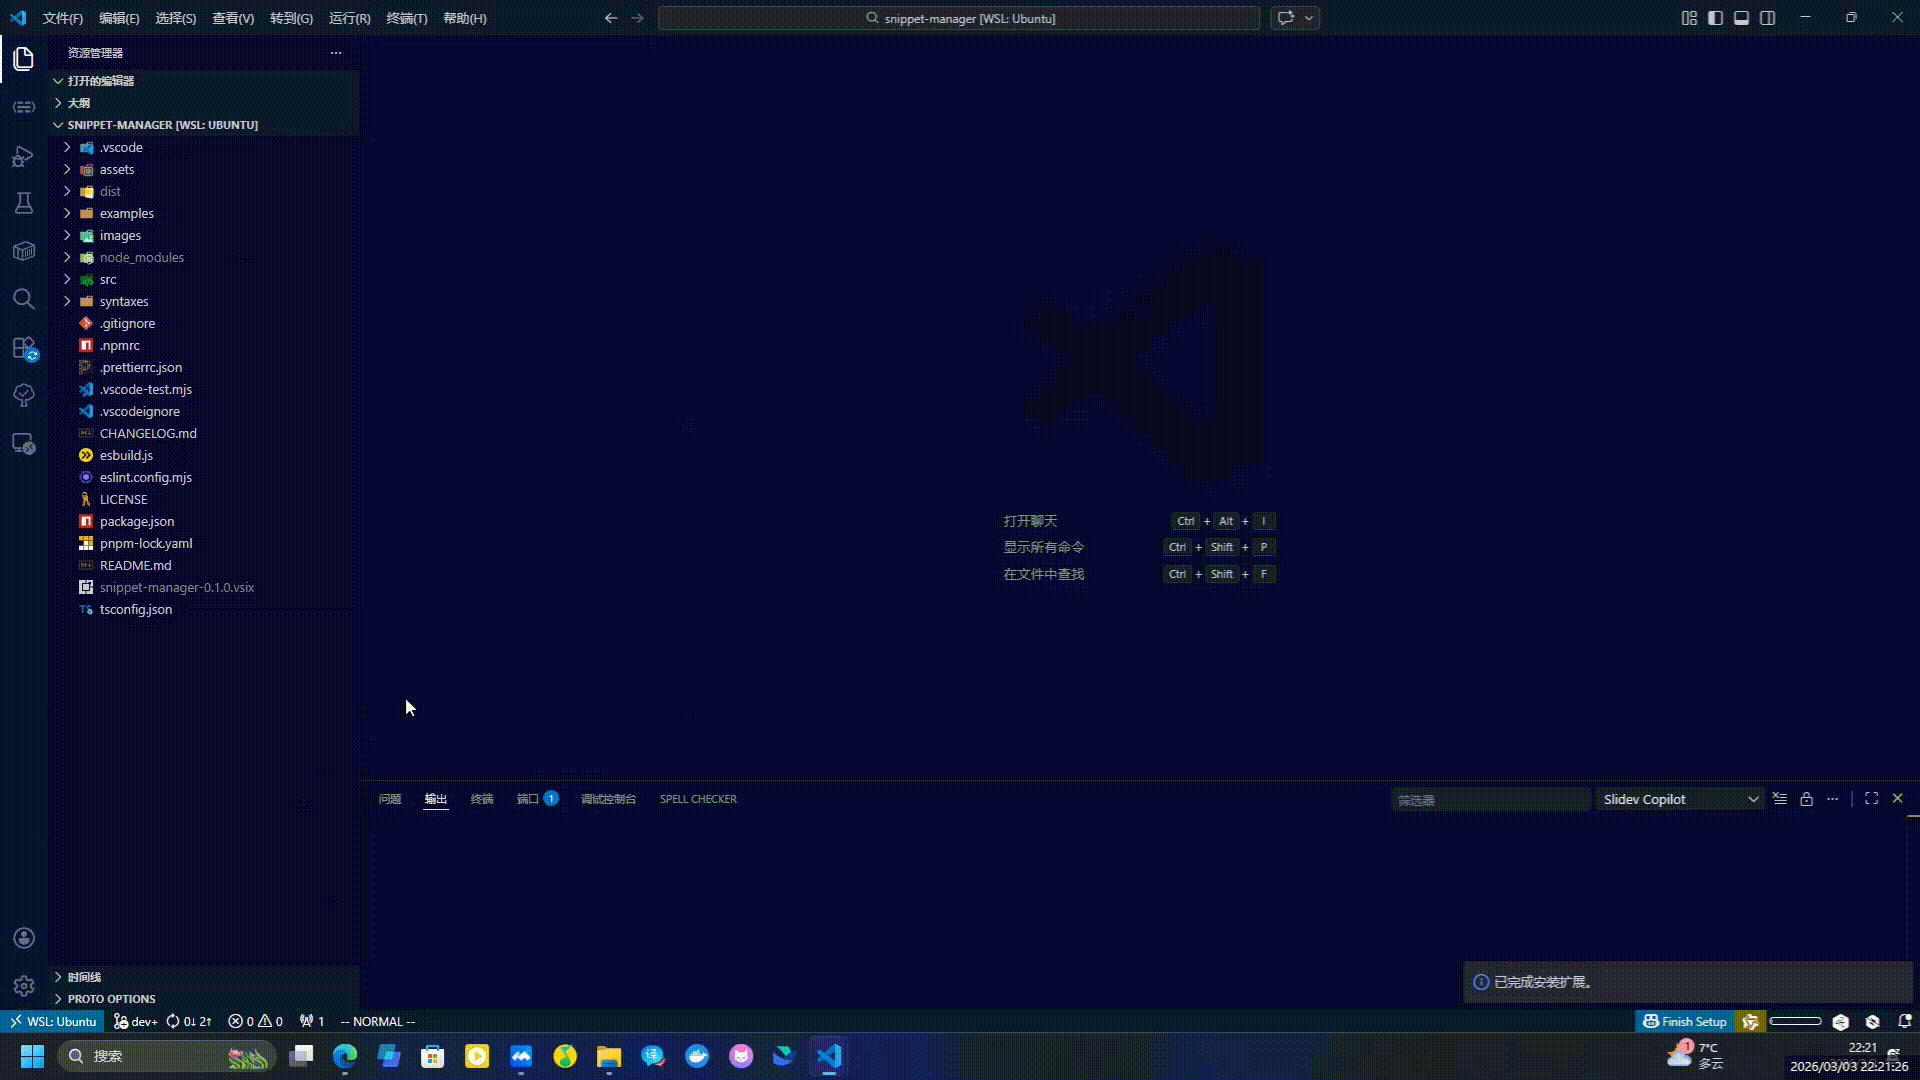Switch to the 终端 panel tab
This screenshot has height=1080, width=1920.
[482, 798]
